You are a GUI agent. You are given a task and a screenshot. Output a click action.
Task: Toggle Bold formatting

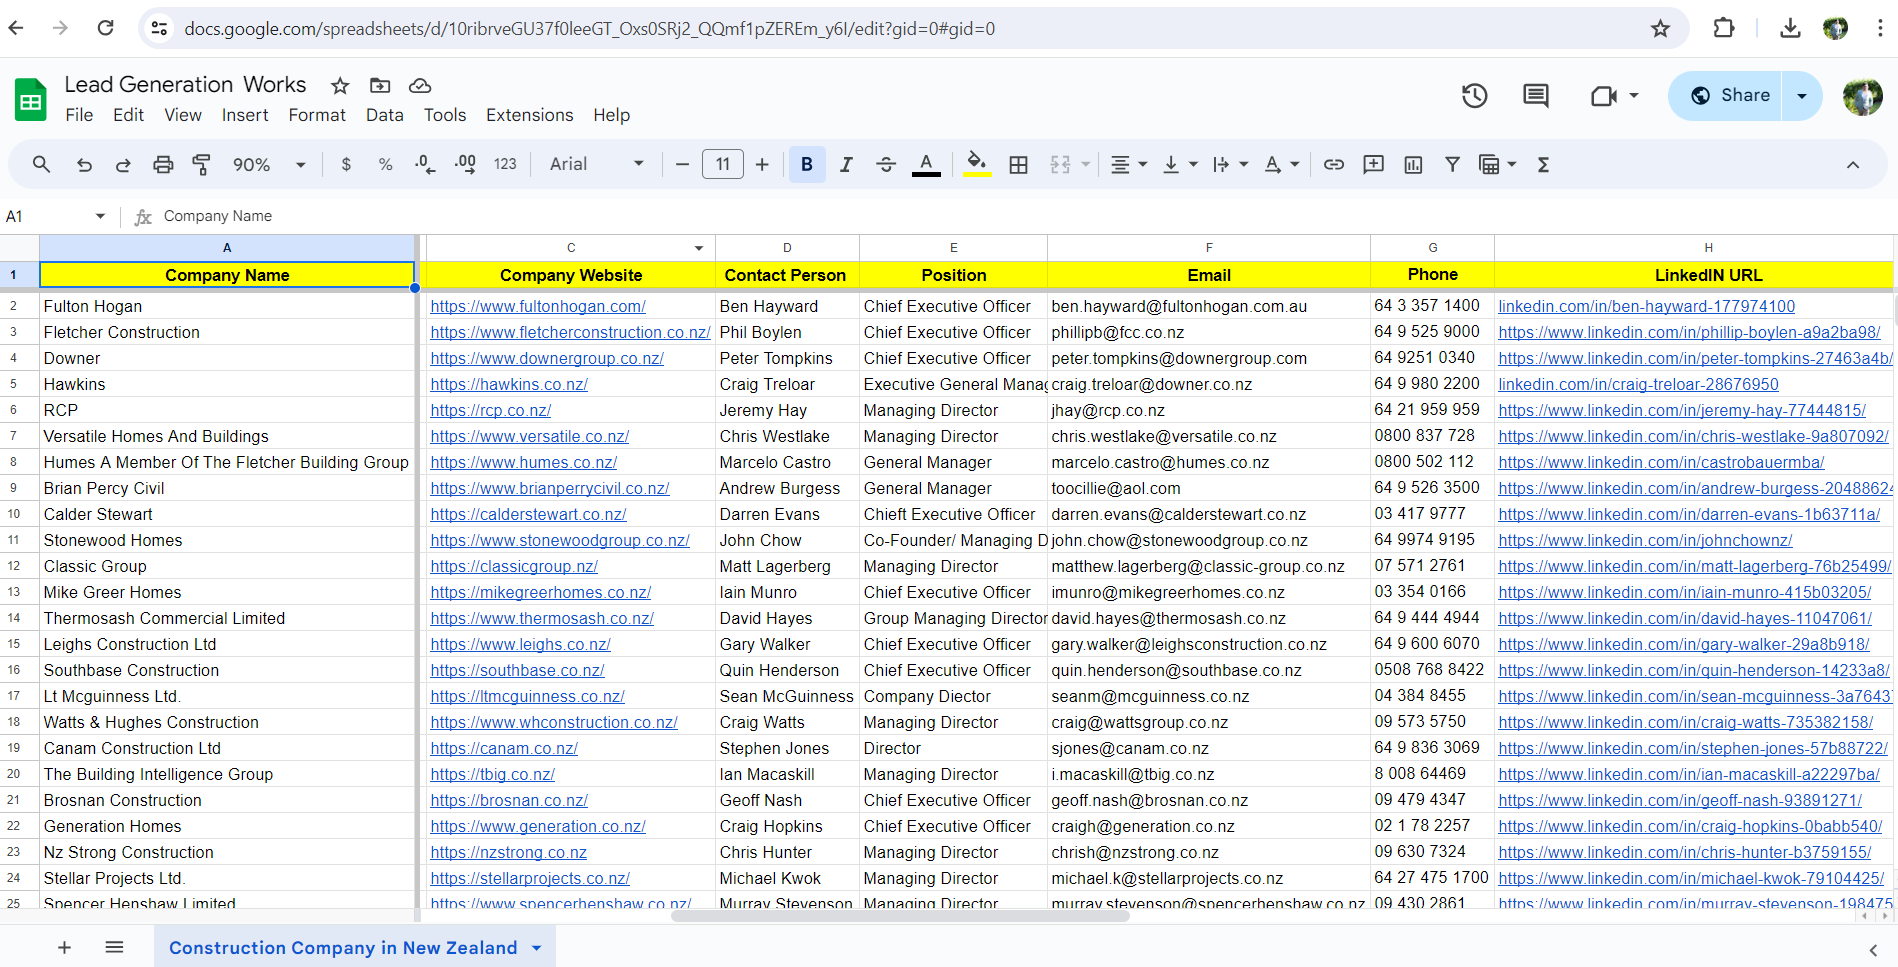(x=806, y=165)
